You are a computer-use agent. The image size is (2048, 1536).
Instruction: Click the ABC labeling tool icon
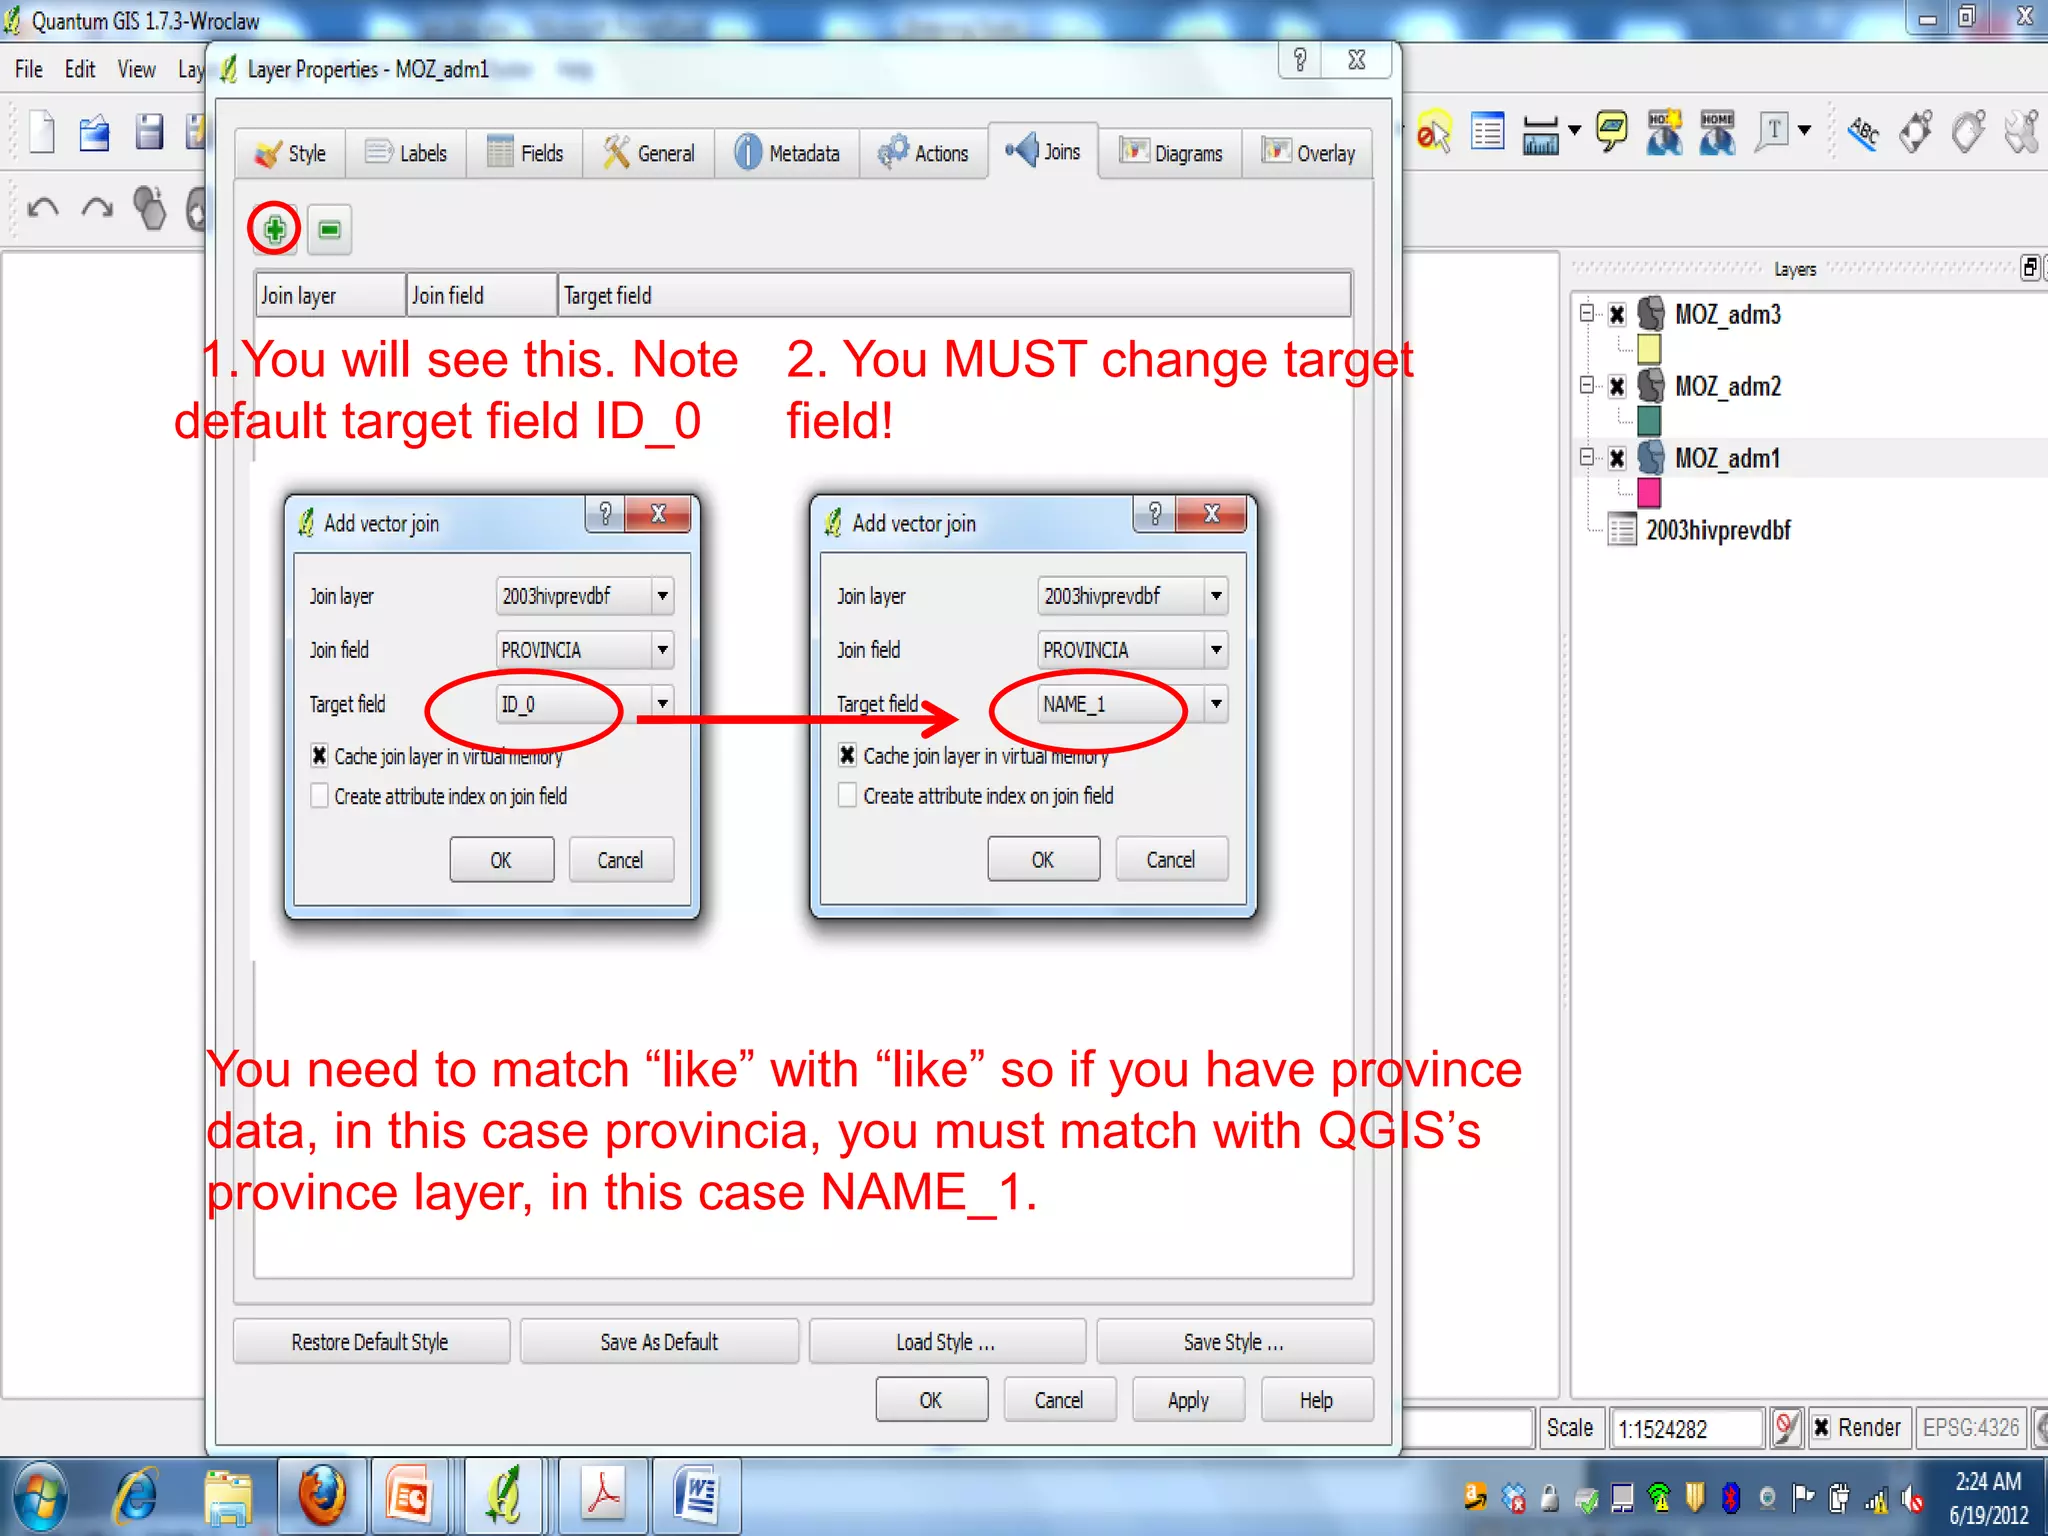point(1863,132)
